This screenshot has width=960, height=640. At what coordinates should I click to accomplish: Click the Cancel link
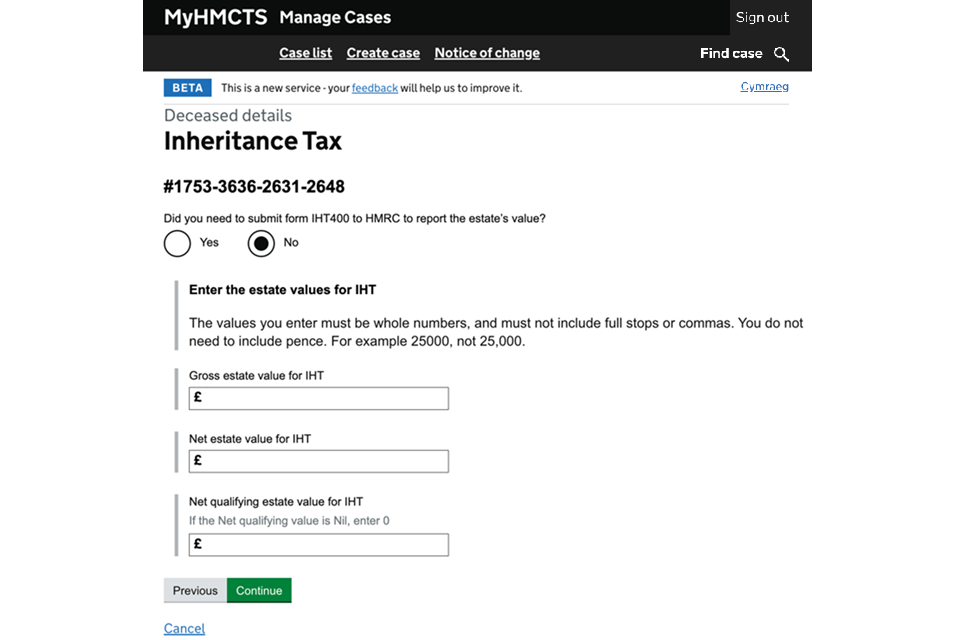[x=184, y=628]
